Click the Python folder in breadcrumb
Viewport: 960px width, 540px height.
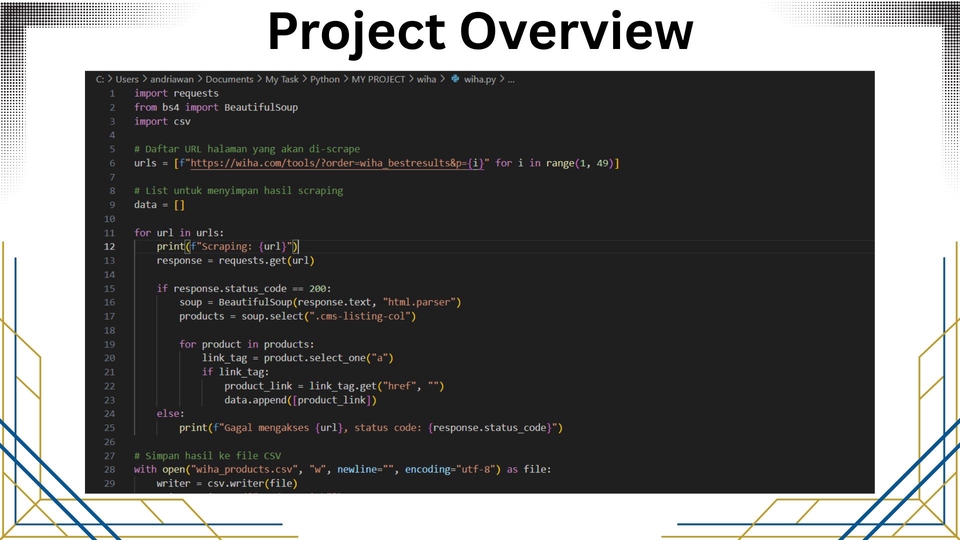pyautogui.click(x=325, y=79)
